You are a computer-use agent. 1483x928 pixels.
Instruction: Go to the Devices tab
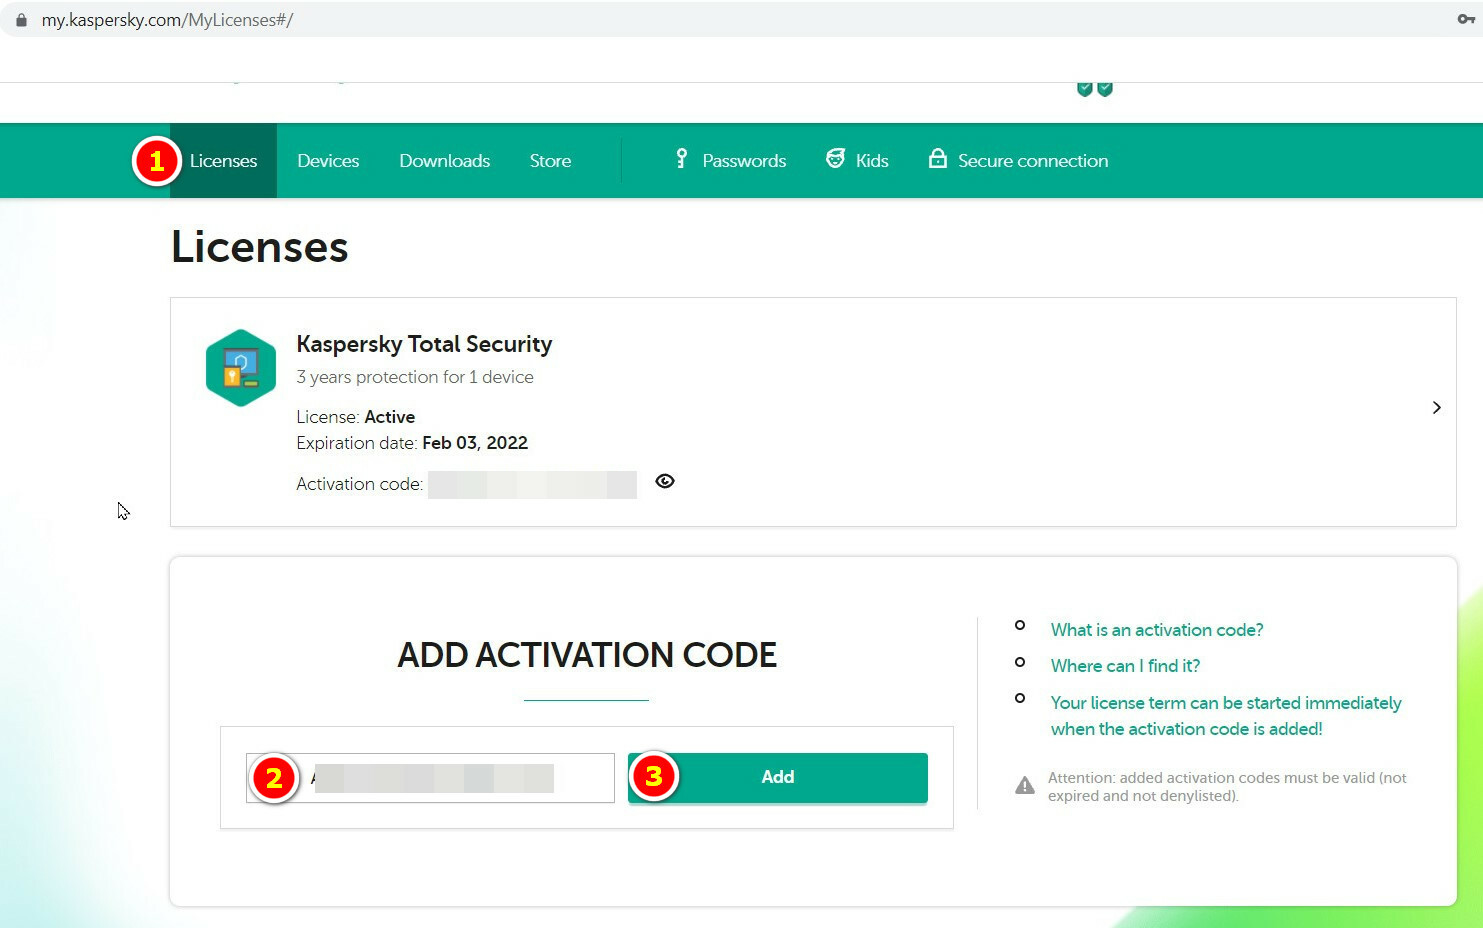328,161
